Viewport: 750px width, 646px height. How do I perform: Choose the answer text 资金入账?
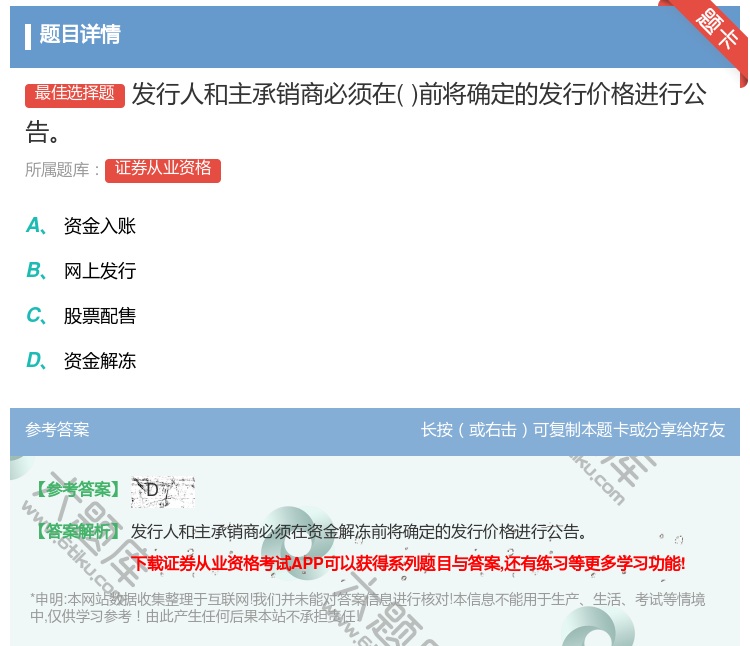[x=100, y=226]
